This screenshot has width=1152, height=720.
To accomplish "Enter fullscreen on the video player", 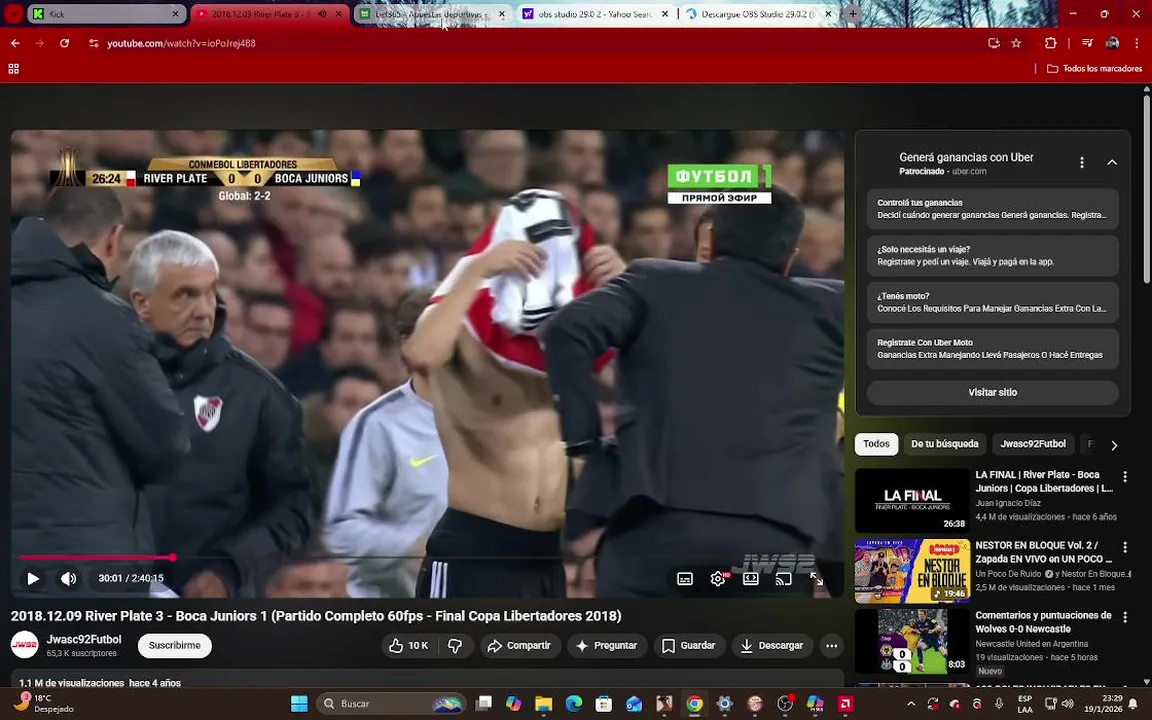I will coord(816,579).
